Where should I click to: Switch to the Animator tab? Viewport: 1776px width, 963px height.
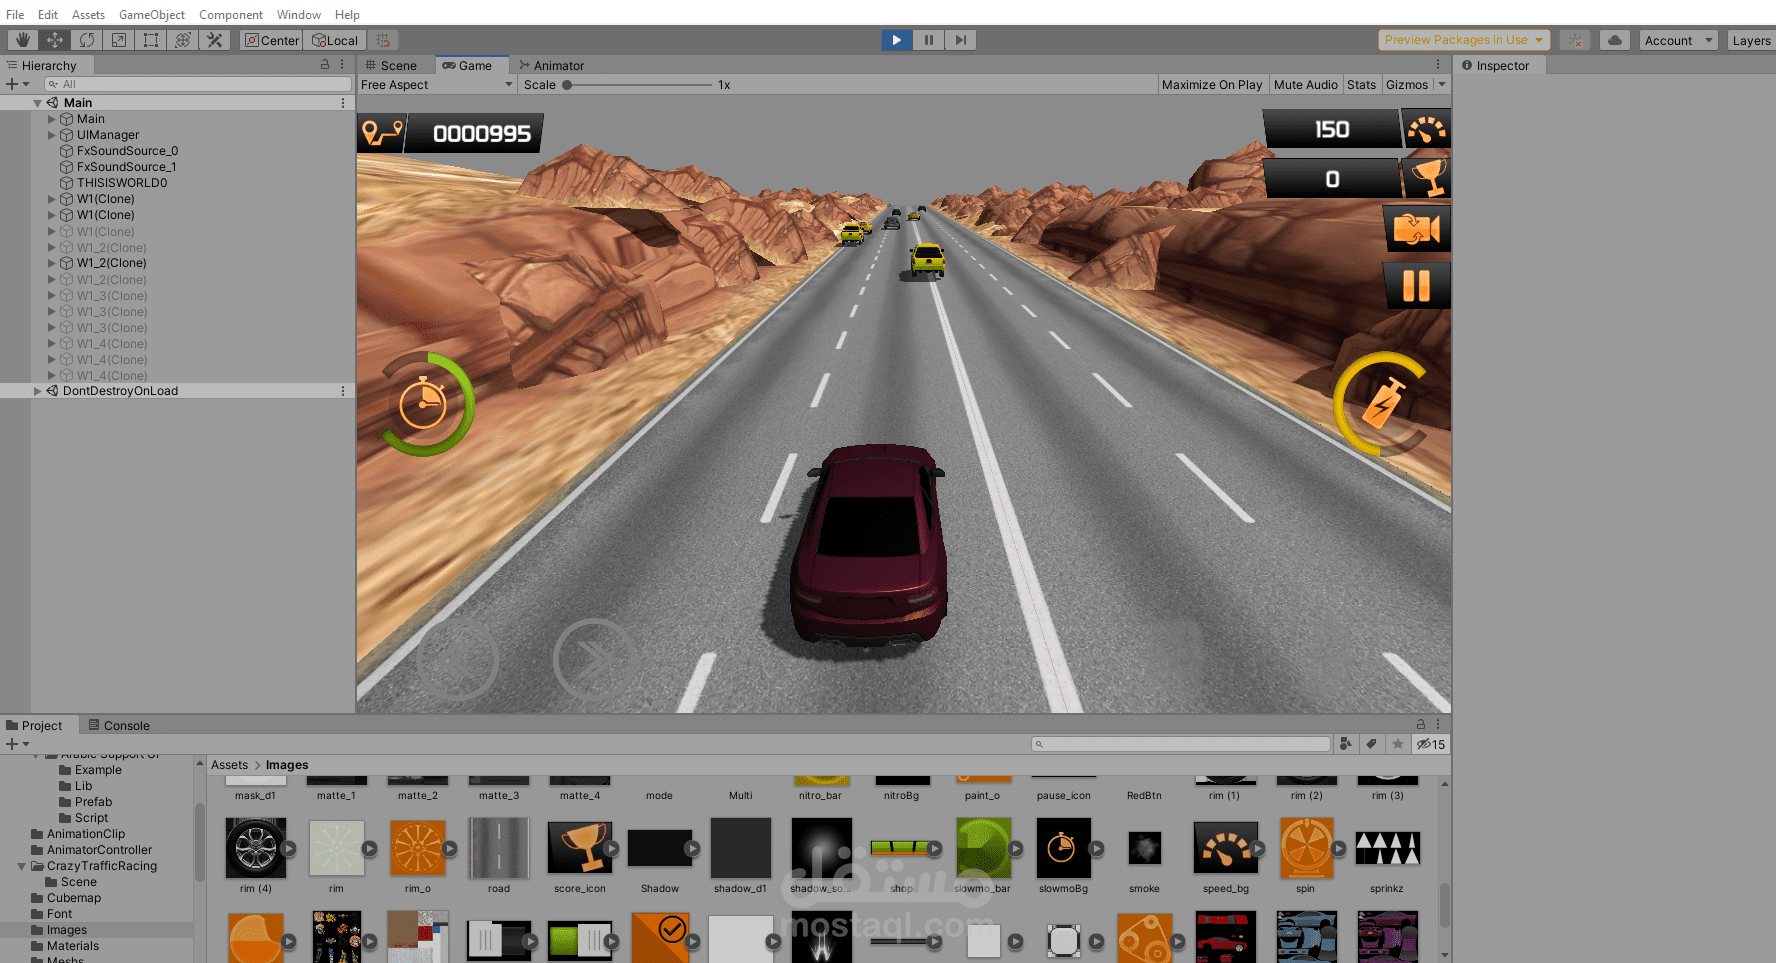552,65
